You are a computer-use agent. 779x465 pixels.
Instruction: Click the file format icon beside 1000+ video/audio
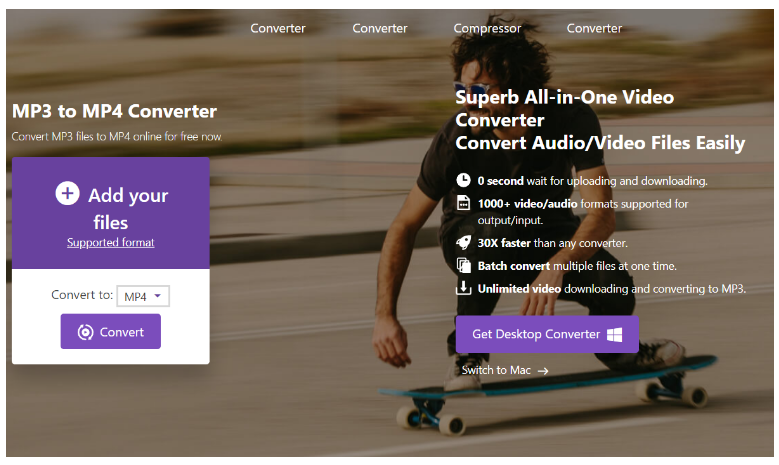coord(463,203)
